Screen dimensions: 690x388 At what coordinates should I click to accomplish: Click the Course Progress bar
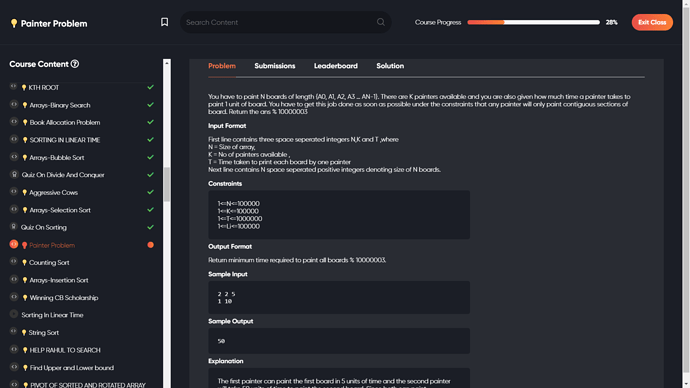(x=533, y=22)
